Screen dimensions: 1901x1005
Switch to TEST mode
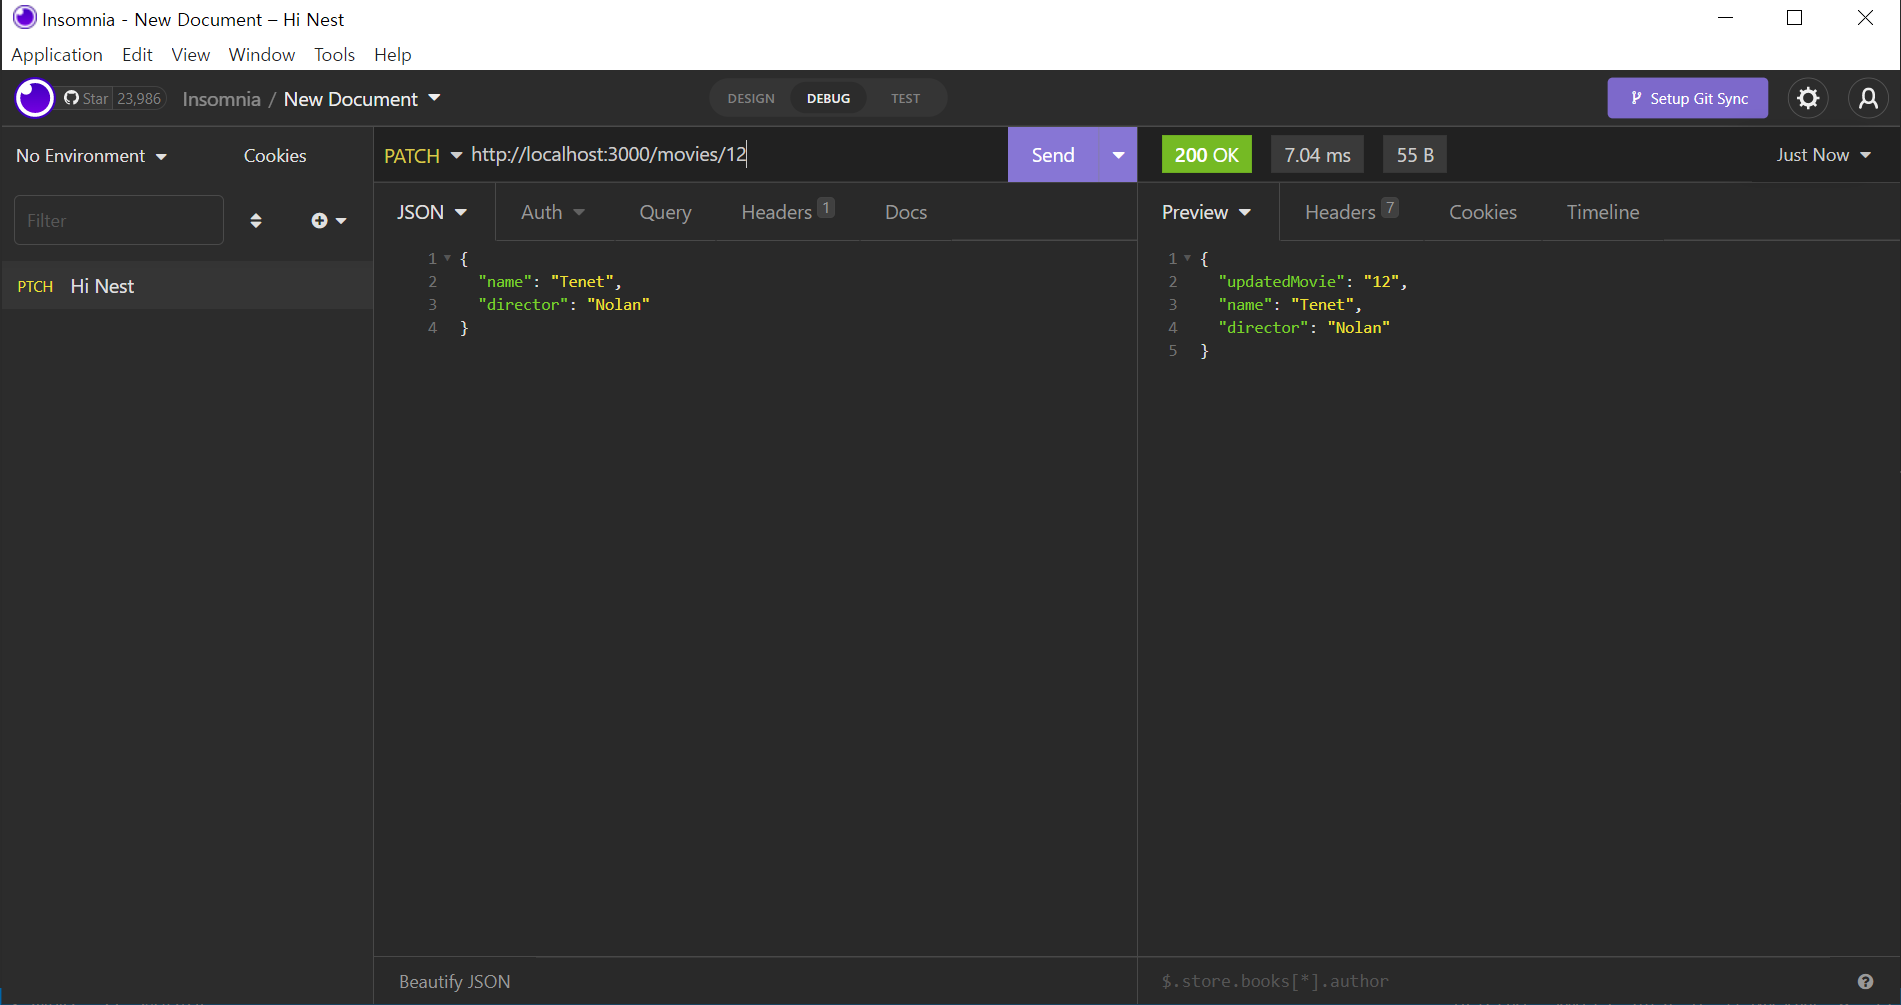905,98
